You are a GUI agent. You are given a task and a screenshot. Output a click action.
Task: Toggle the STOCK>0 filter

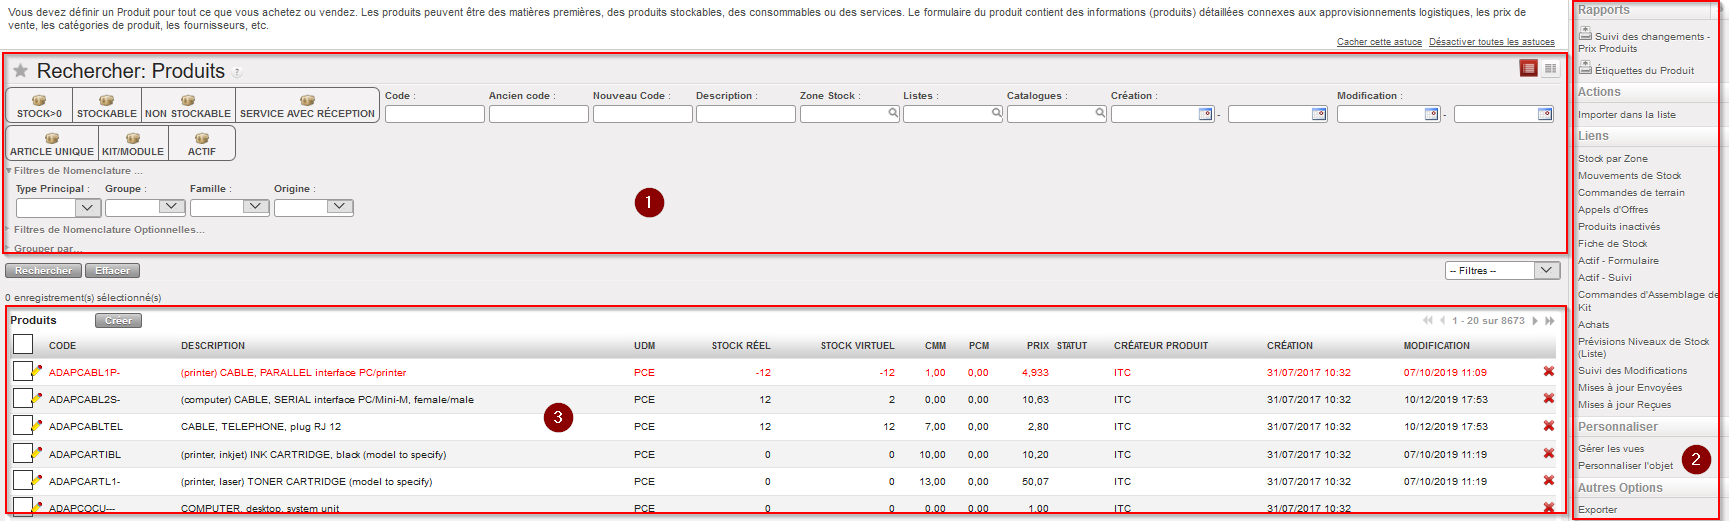point(39,106)
